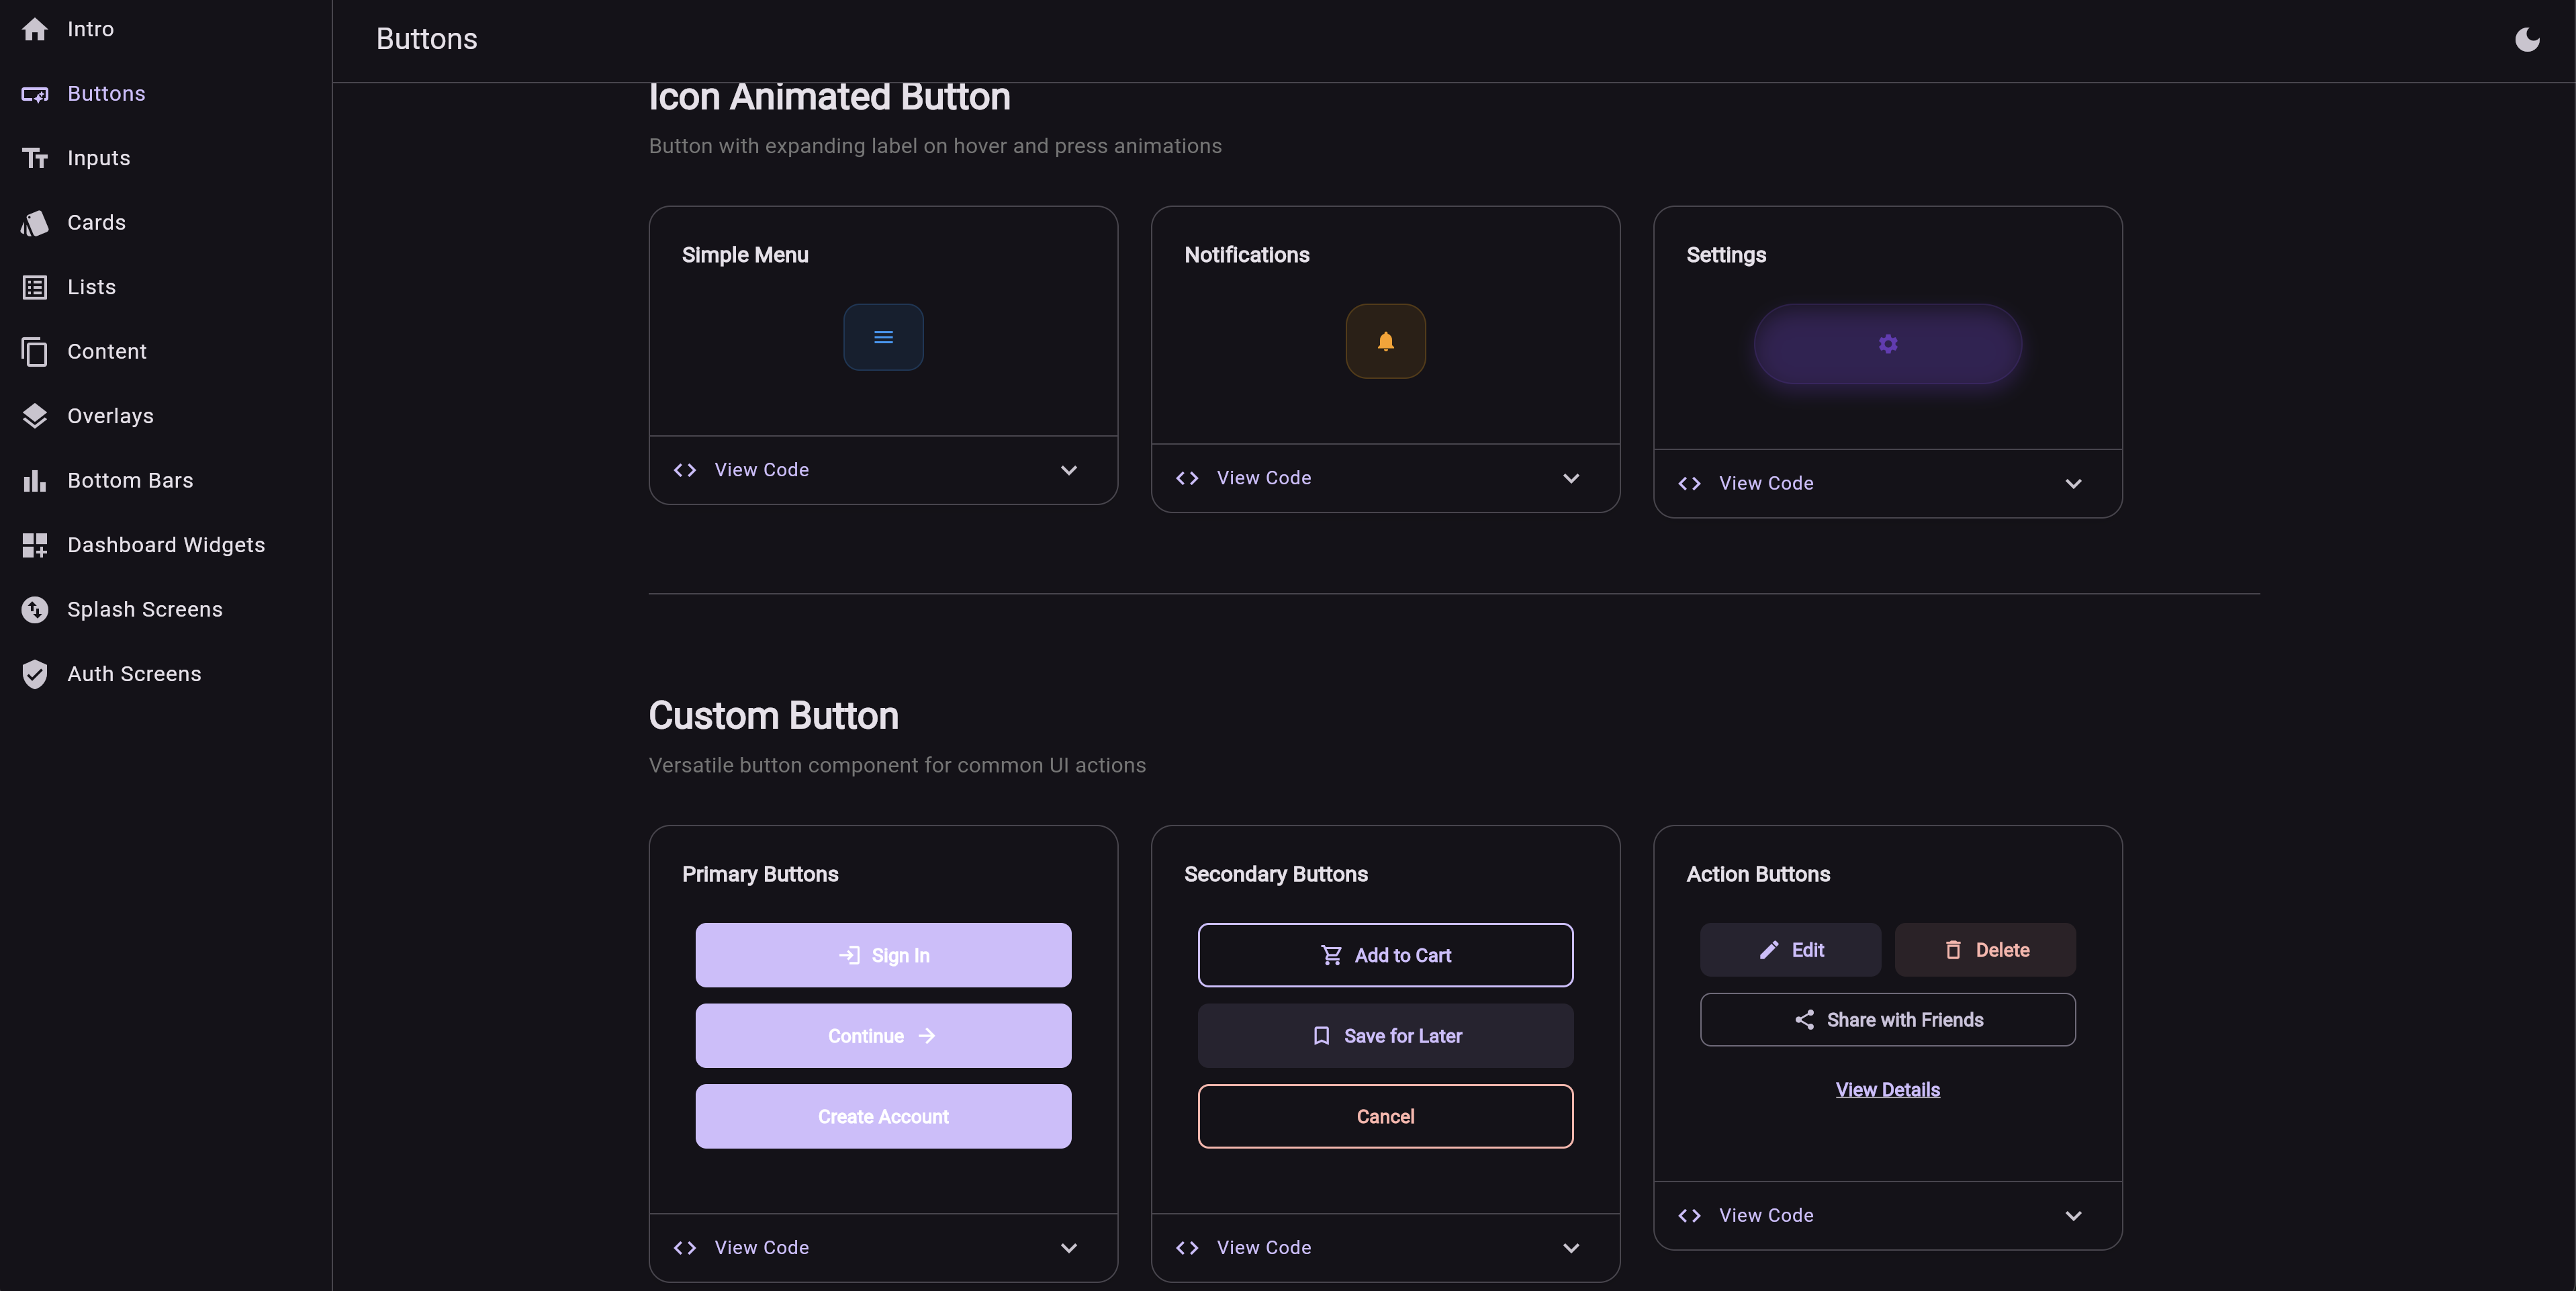Click the Create Account primary button
This screenshot has height=1291, width=2576.
[884, 1116]
